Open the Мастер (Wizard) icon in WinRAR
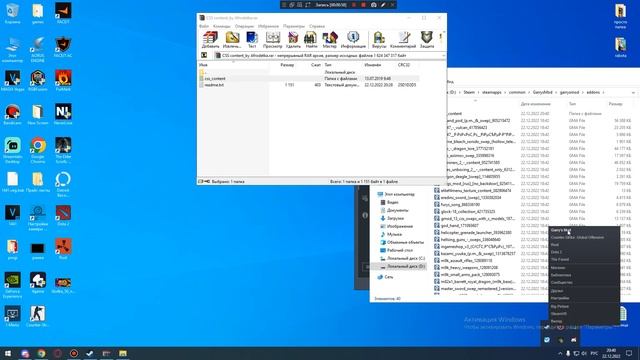Image resolution: width=640 pixels, height=360 pixels. click(x=330, y=40)
